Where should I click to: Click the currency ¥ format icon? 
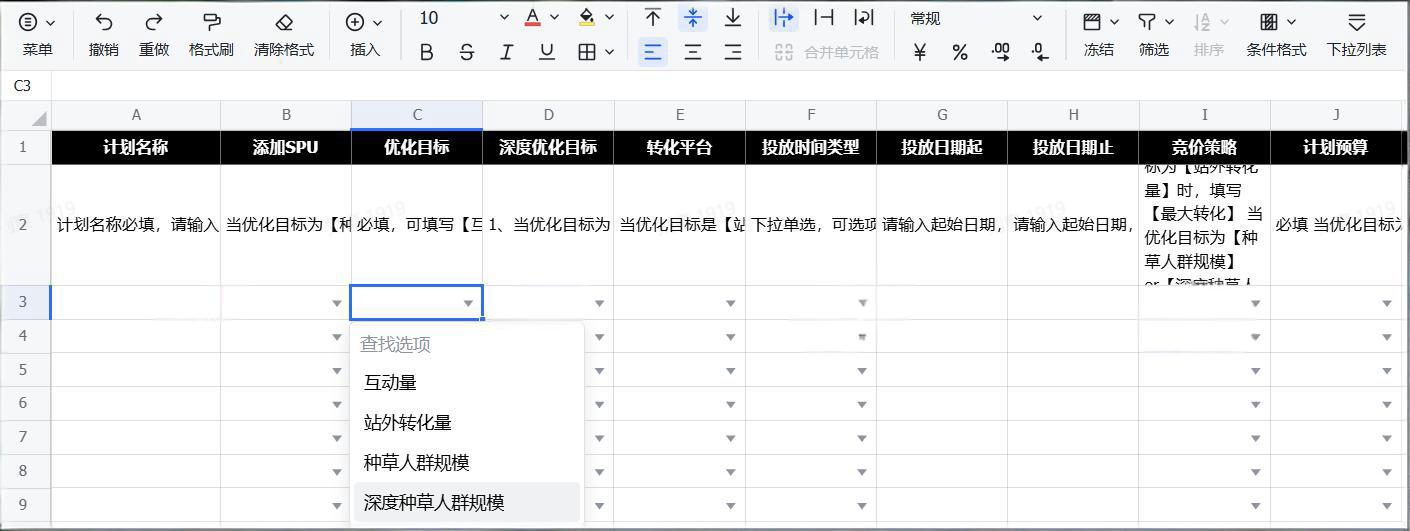(x=920, y=53)
